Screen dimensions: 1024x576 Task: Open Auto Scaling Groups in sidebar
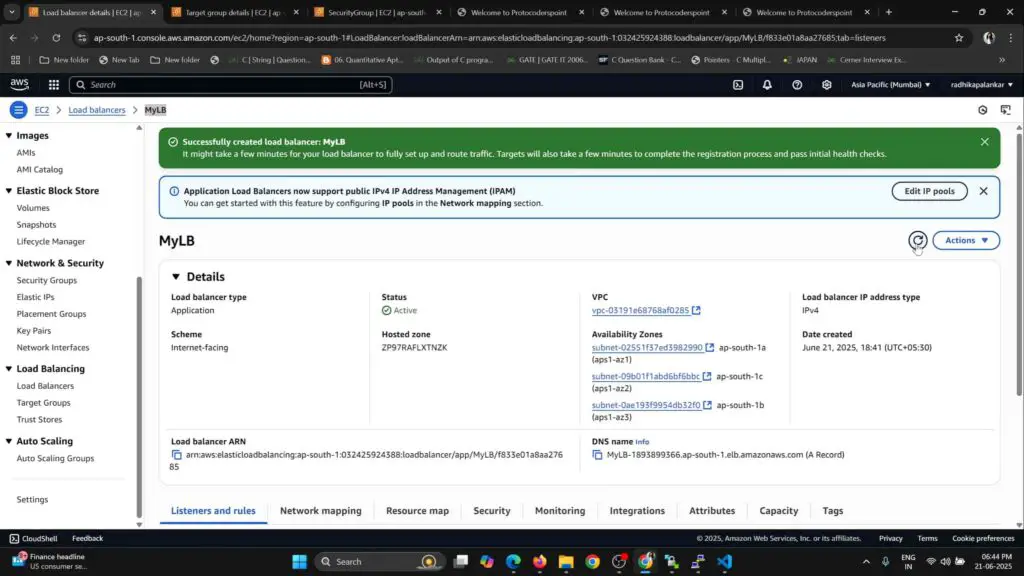[55, 458]
